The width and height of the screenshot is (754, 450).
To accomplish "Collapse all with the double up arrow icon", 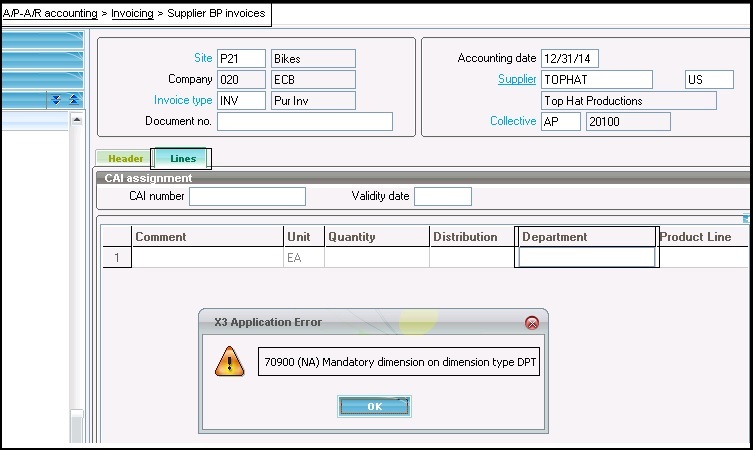I will pyautogui.click(x=74, y=100).
